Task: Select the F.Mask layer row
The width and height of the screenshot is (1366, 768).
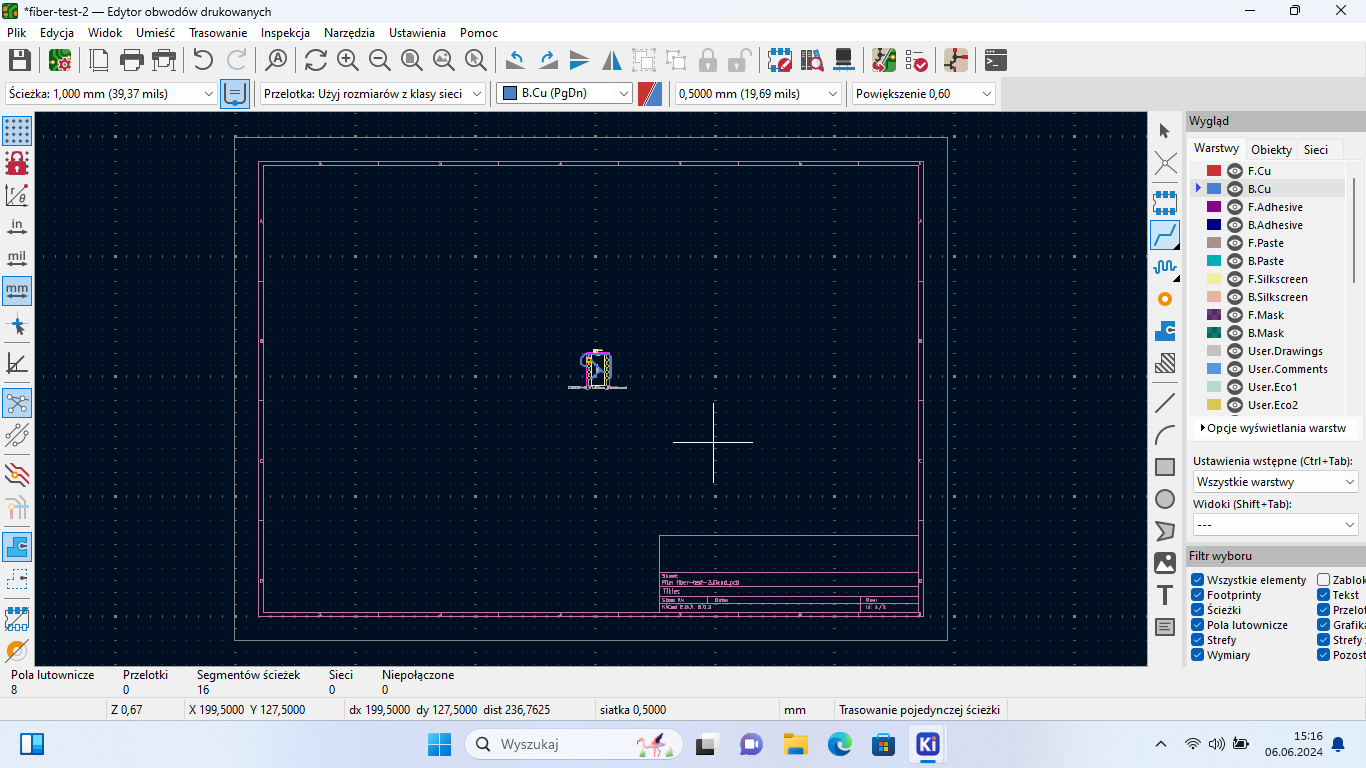Action: pyautogui.click(x=1268, y=315)
